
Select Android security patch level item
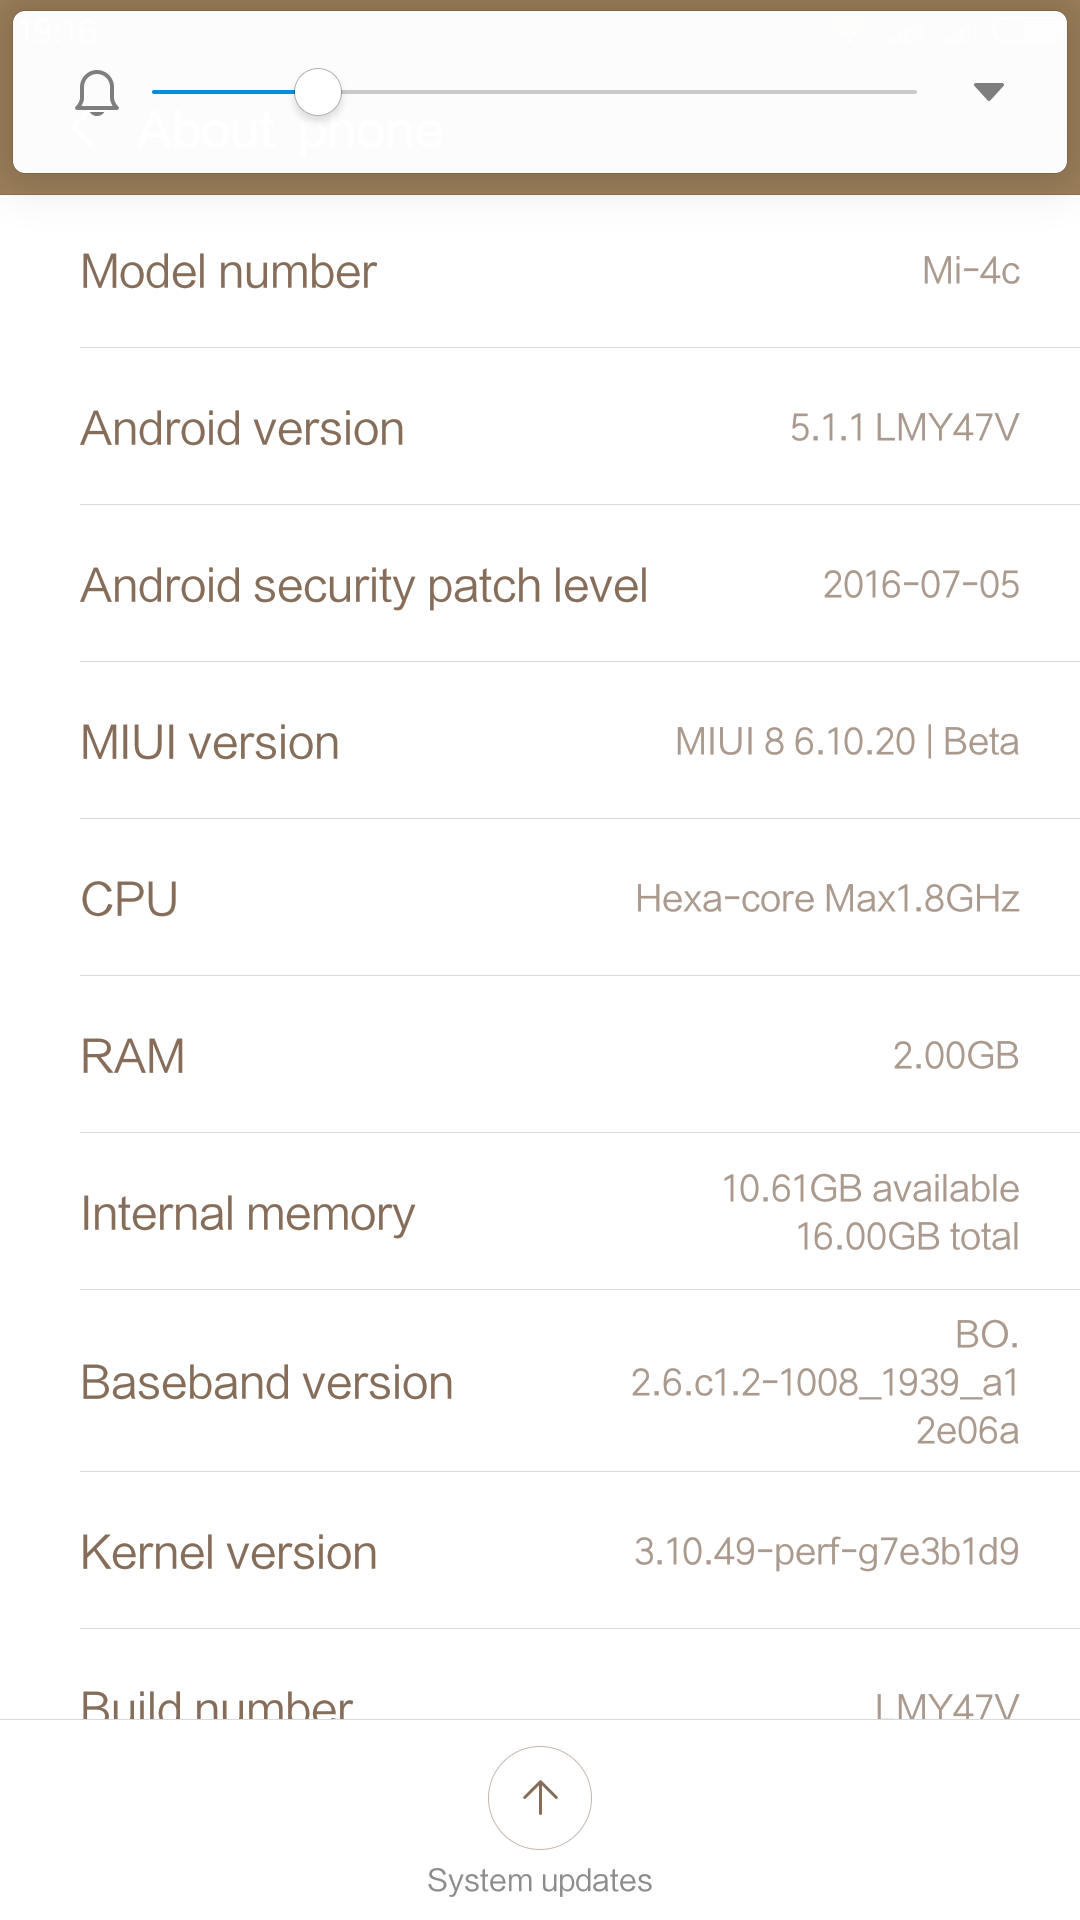click(540, 585)
